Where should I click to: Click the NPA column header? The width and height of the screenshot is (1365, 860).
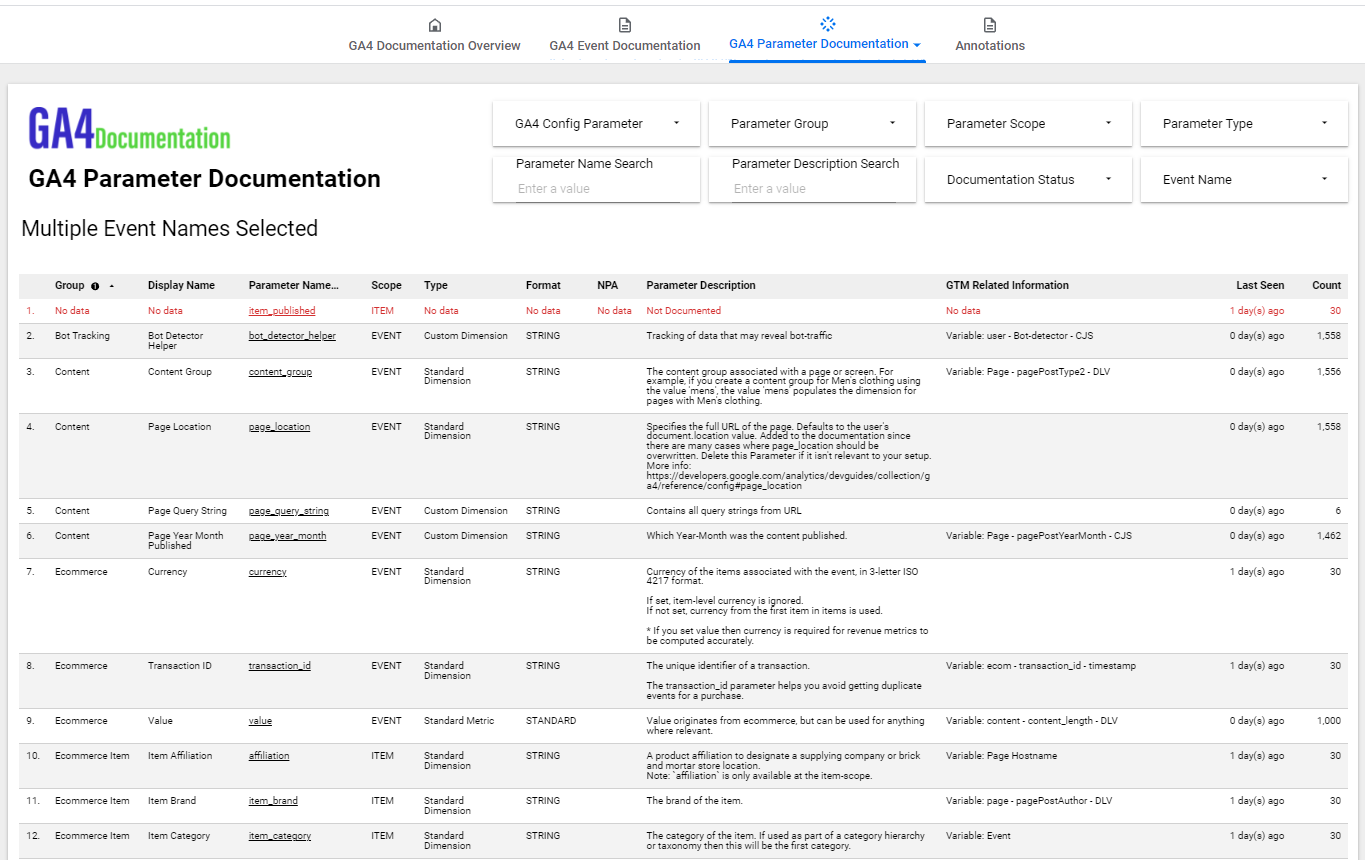coord(608,286)
